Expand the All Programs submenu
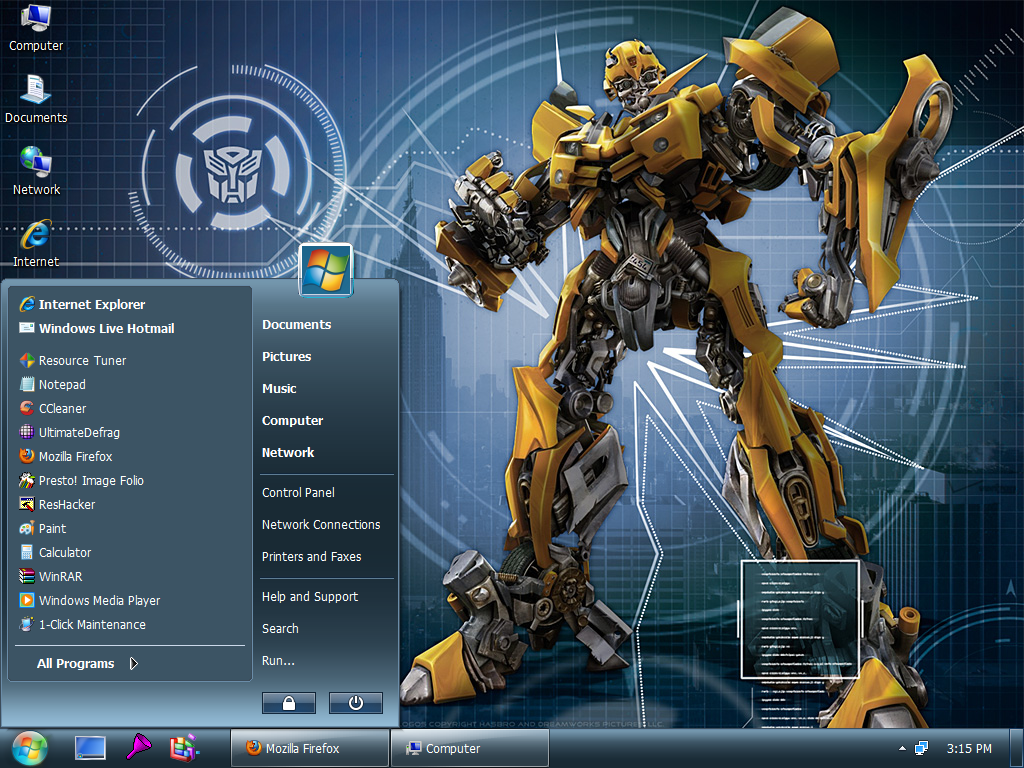Image resolution: width=1024 pixels, height=768 pixels. click(x=75, y=663)
